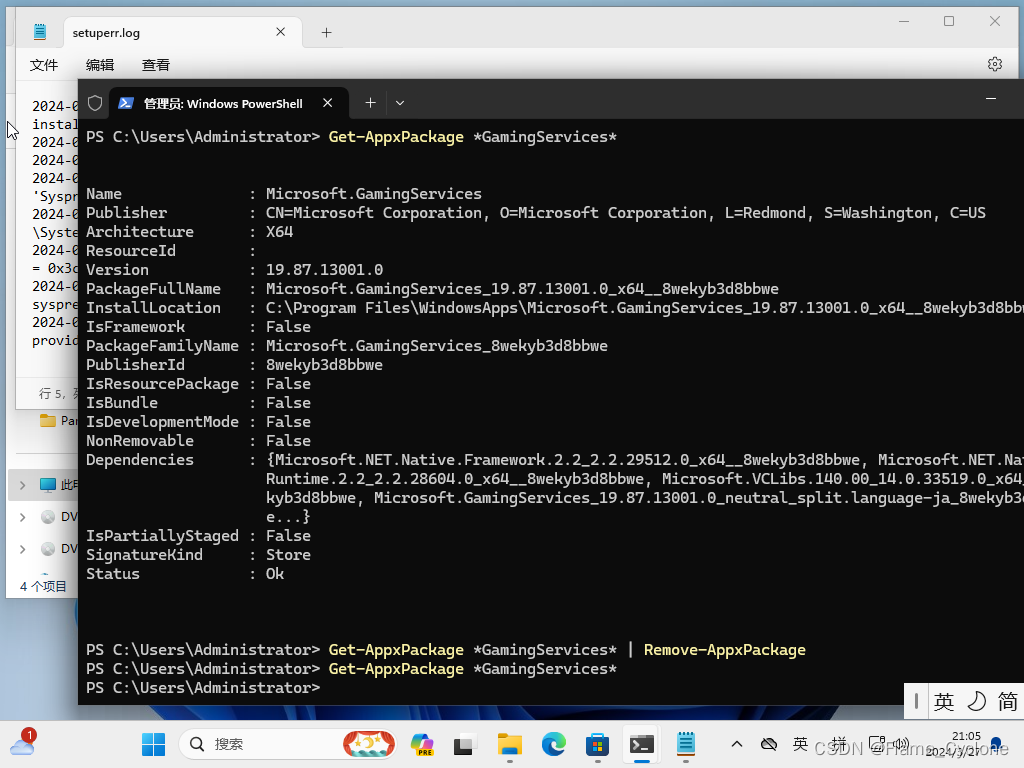Open the 查看 menu in Notepad
Viewport: 1024px width, 768px height.
[x=155, y=65]
